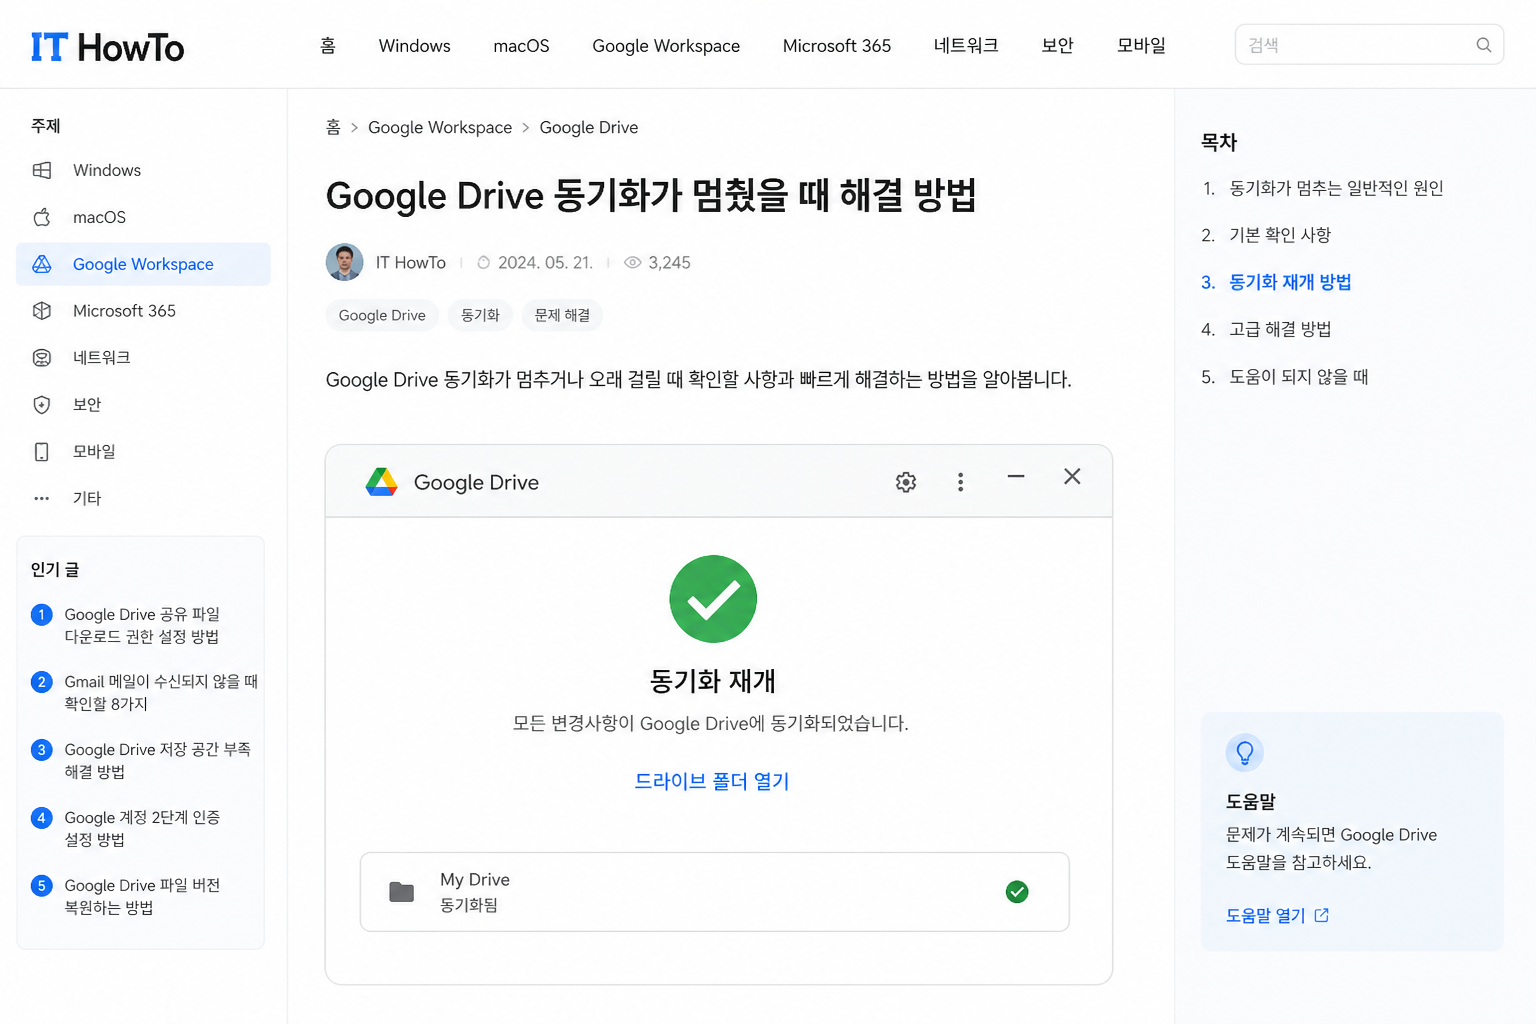1536x1024 pixels.
Task: Open popular post Gmail 메일이 수신되지 않을 때
Action: pyautogui.click(x=161, y=692)
